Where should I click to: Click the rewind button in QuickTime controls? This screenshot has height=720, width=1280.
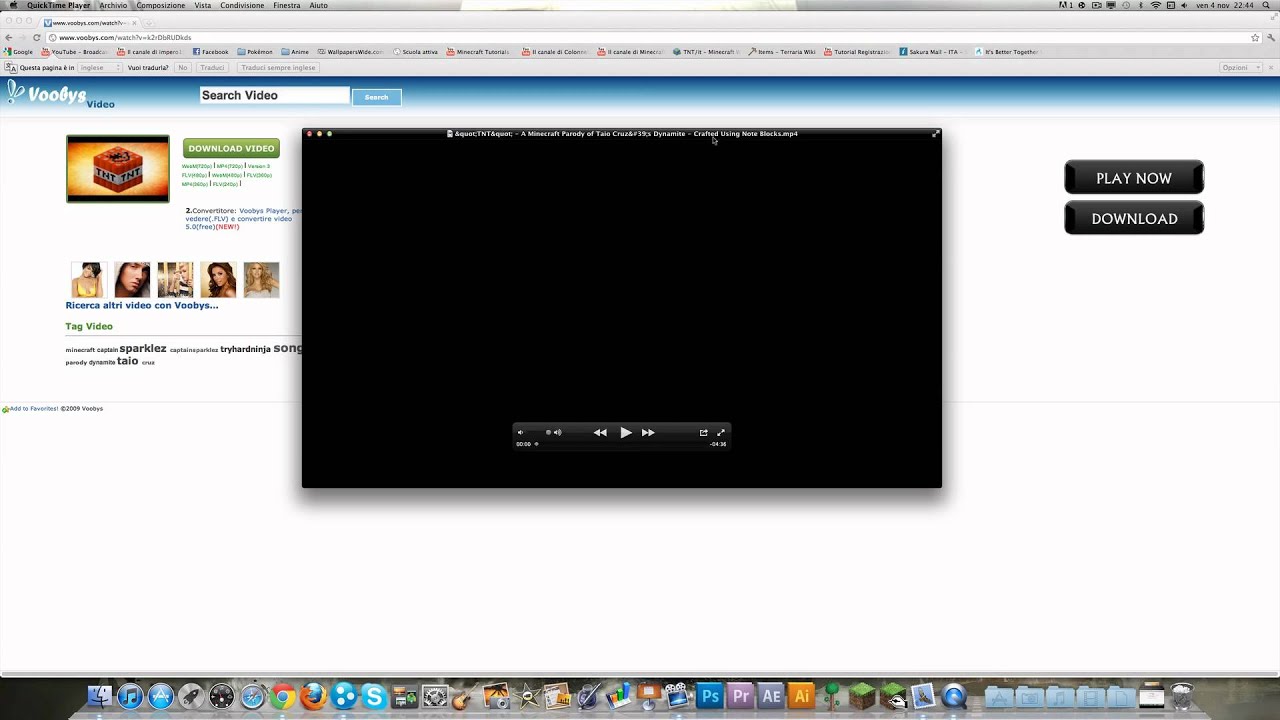600,433
